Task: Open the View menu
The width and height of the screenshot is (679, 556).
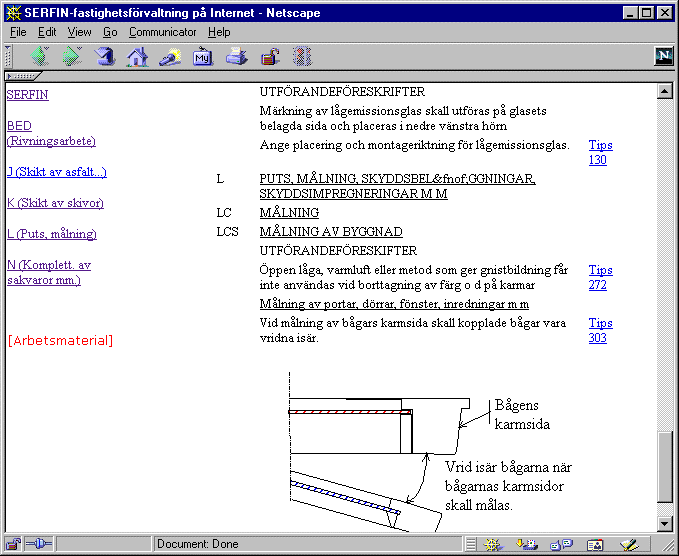Action: pos(79,32)
